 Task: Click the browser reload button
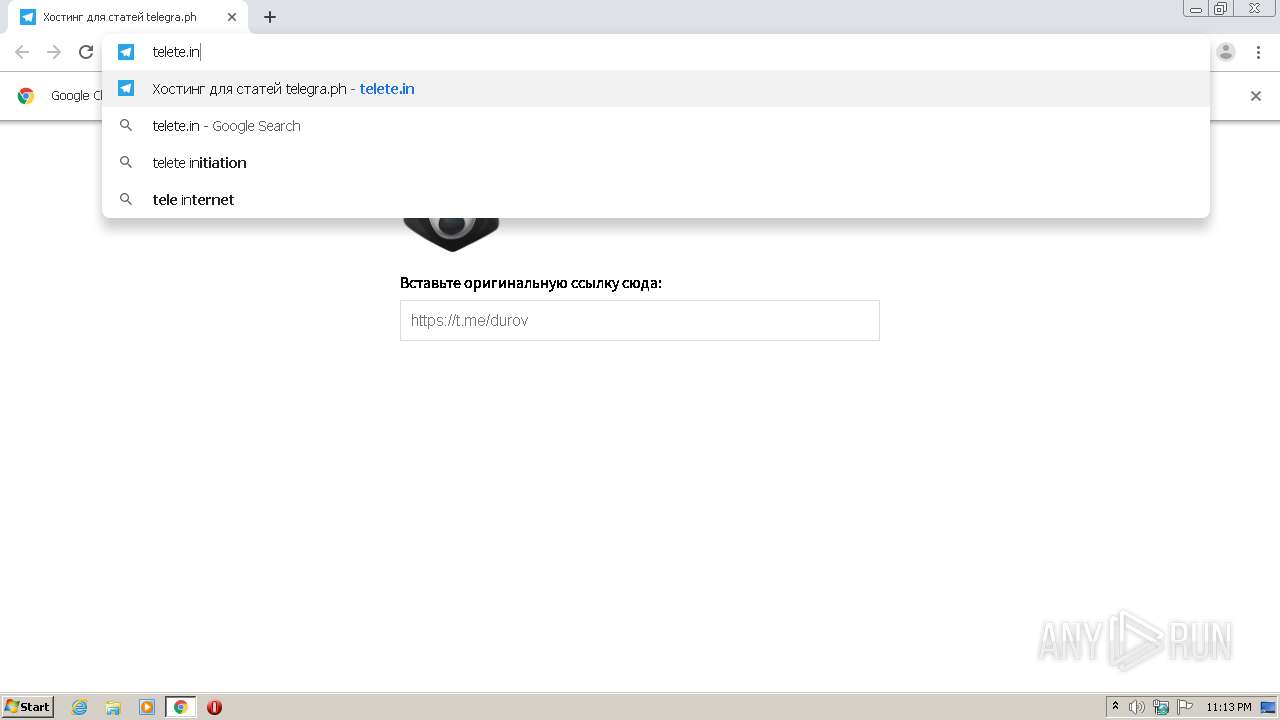86,52
